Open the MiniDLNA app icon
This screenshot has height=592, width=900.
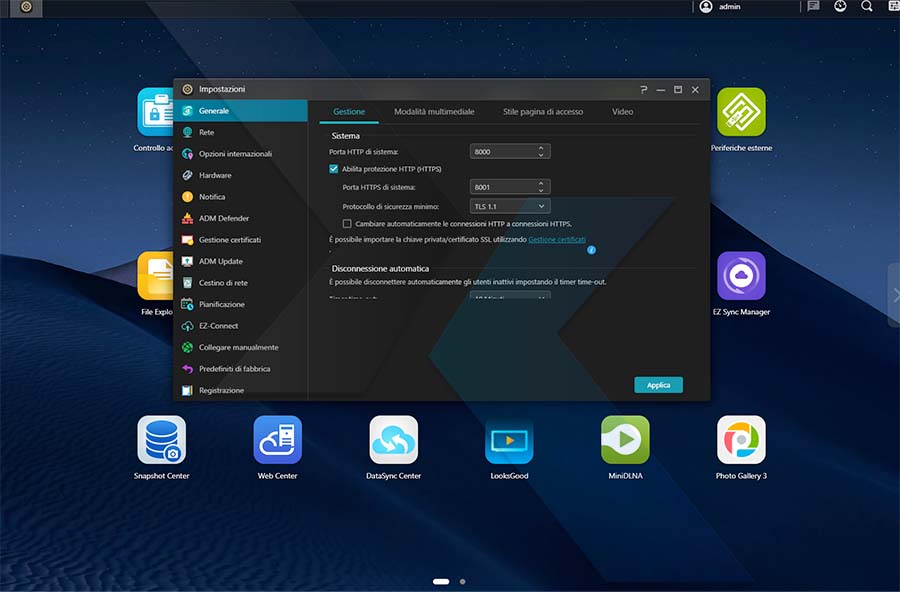(625, 440)
